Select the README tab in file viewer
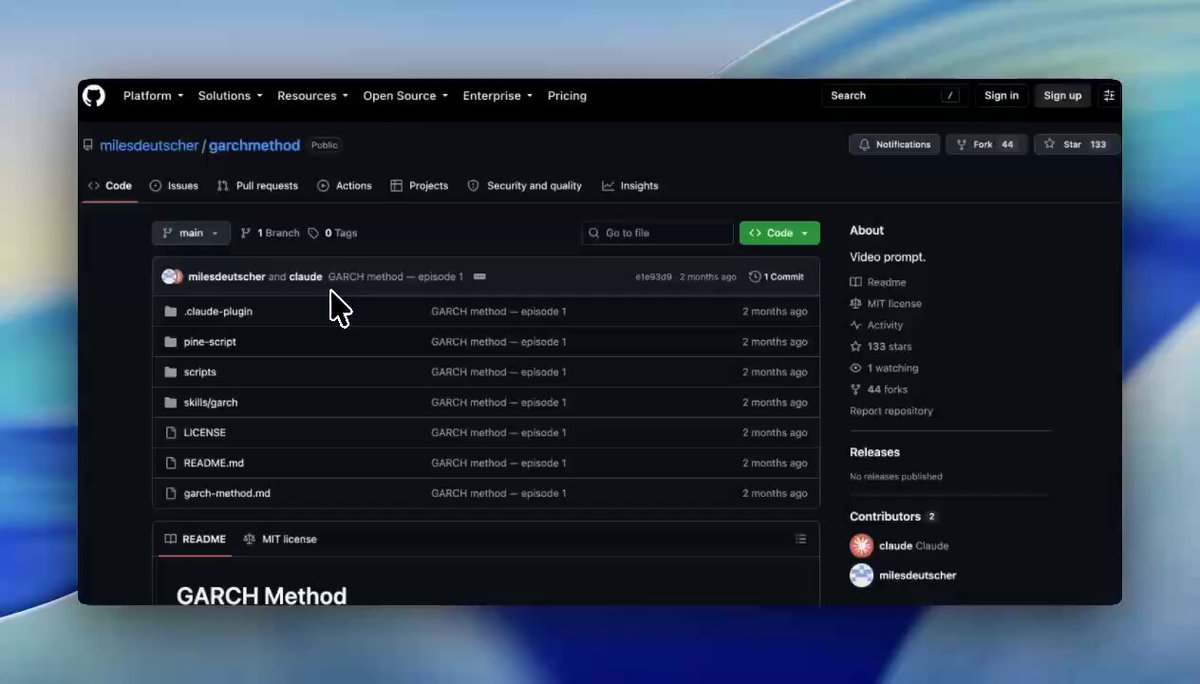This screenshot has width=1200, height=684. 196,539
